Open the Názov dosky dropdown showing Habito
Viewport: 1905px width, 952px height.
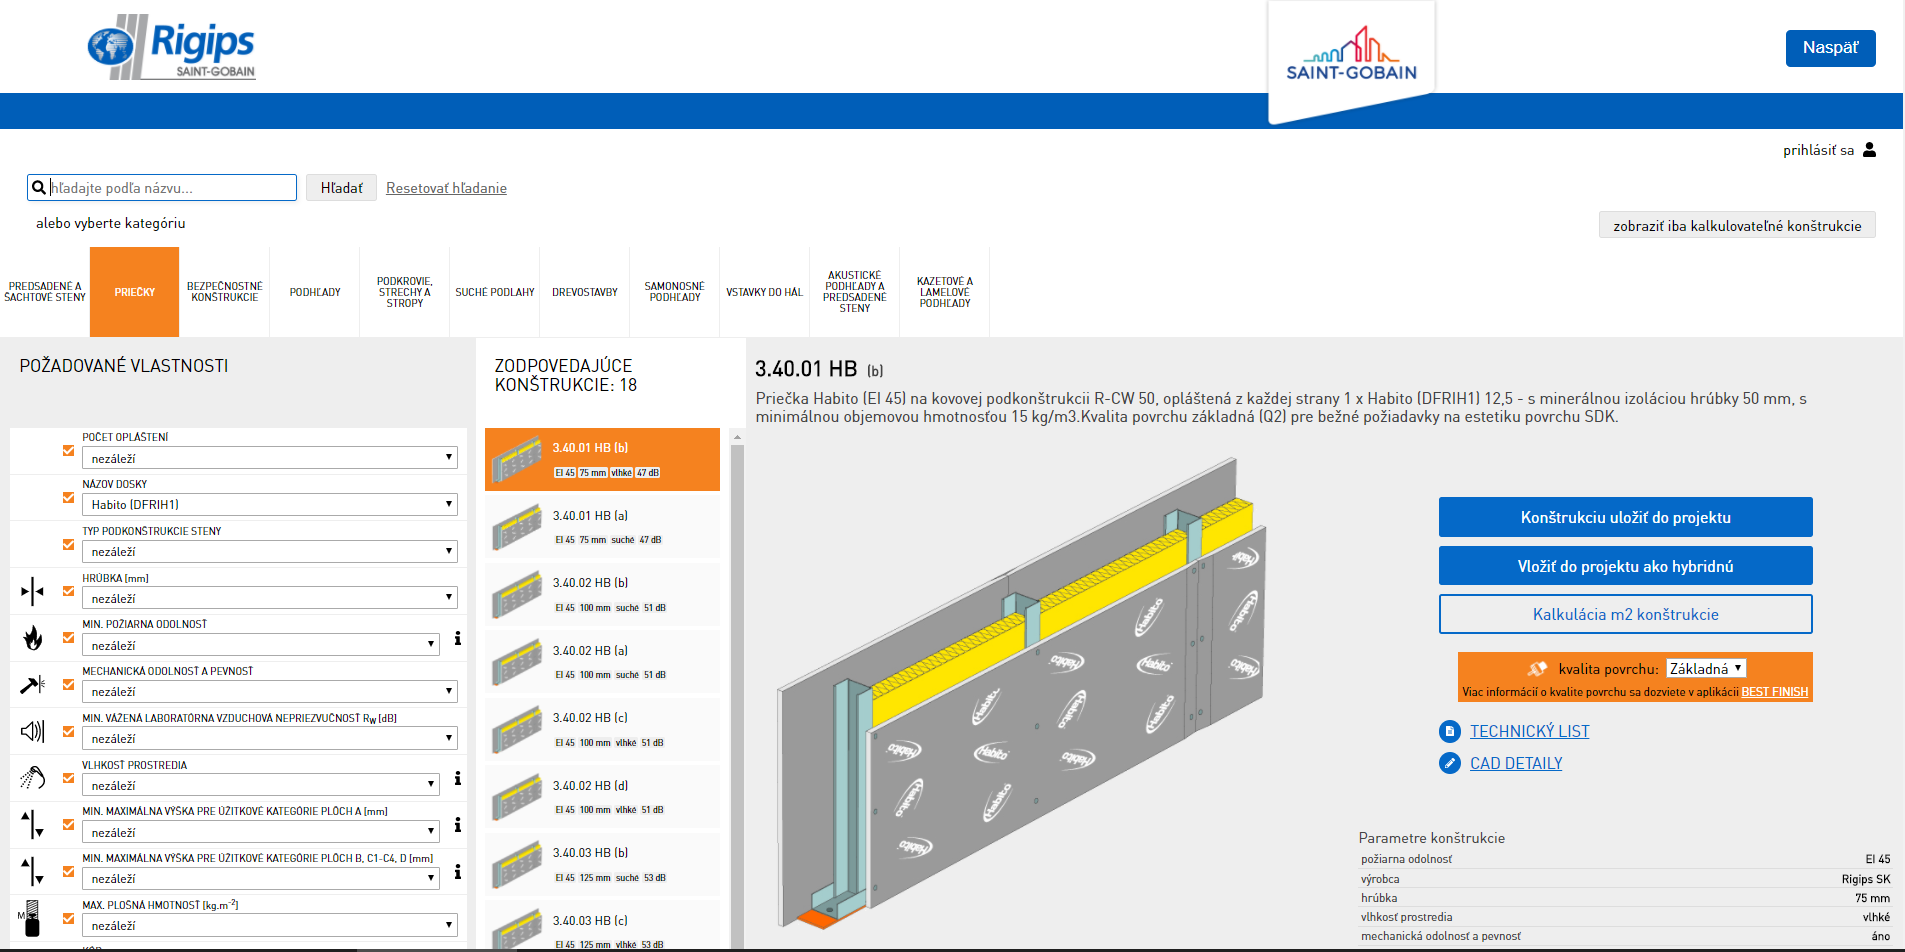click(269, 505)
